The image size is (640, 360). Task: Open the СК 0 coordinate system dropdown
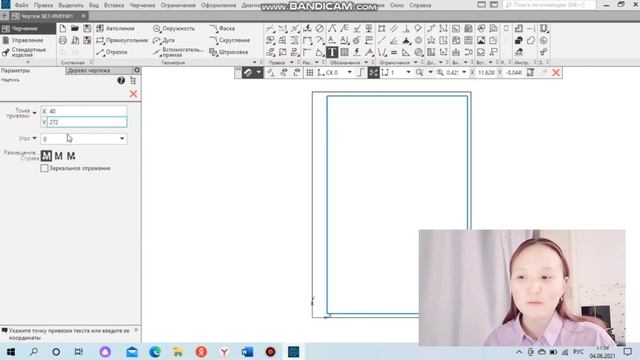[x=349, y=73]
